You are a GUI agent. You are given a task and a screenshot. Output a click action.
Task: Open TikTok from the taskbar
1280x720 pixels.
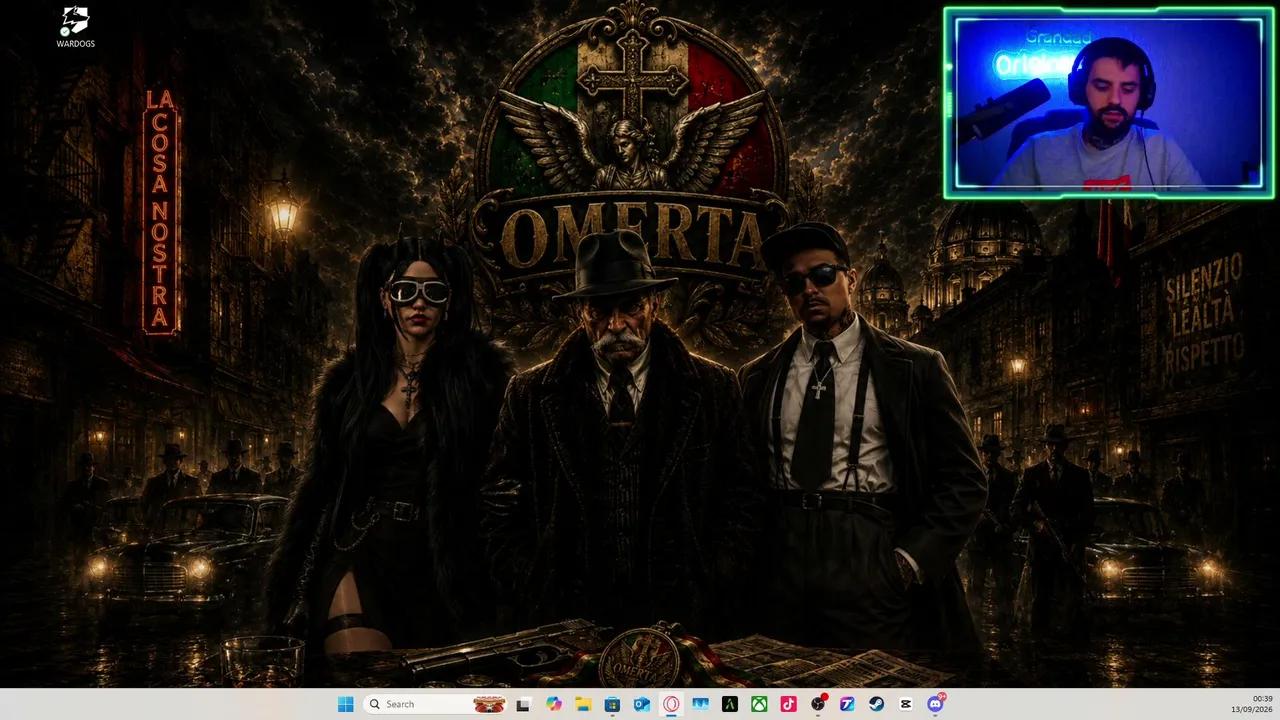(788, 704)
